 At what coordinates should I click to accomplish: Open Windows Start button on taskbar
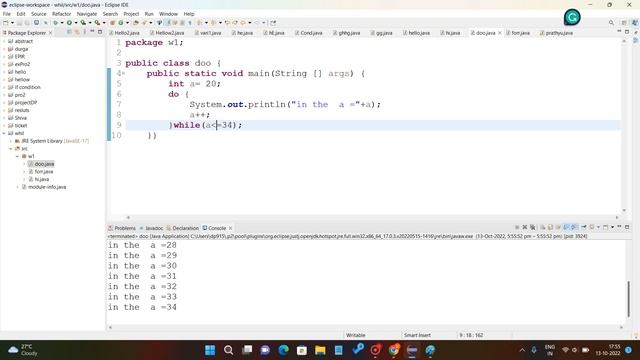[x=210, y=350]
